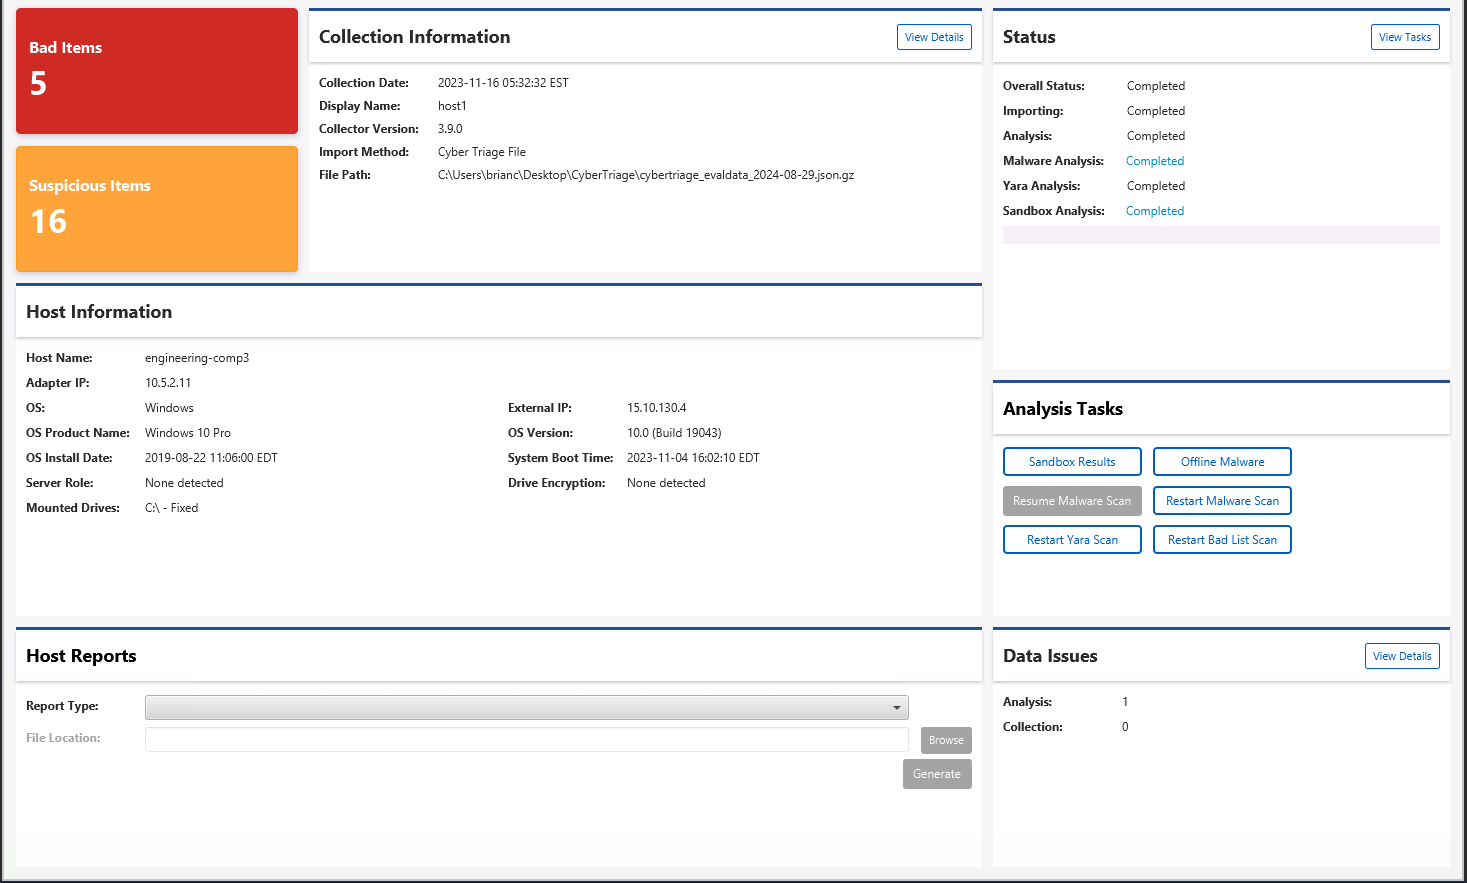
Task: Select OS version 10.0 (Build 19043)
Action: 674,433
